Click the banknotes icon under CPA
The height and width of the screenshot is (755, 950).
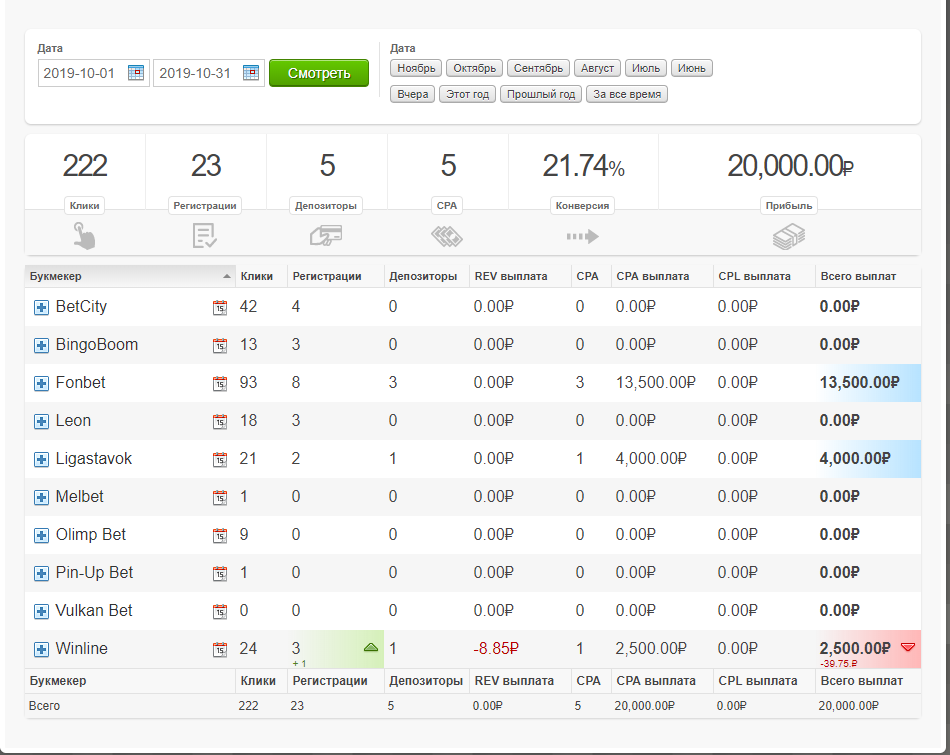[x=447, y=236]
